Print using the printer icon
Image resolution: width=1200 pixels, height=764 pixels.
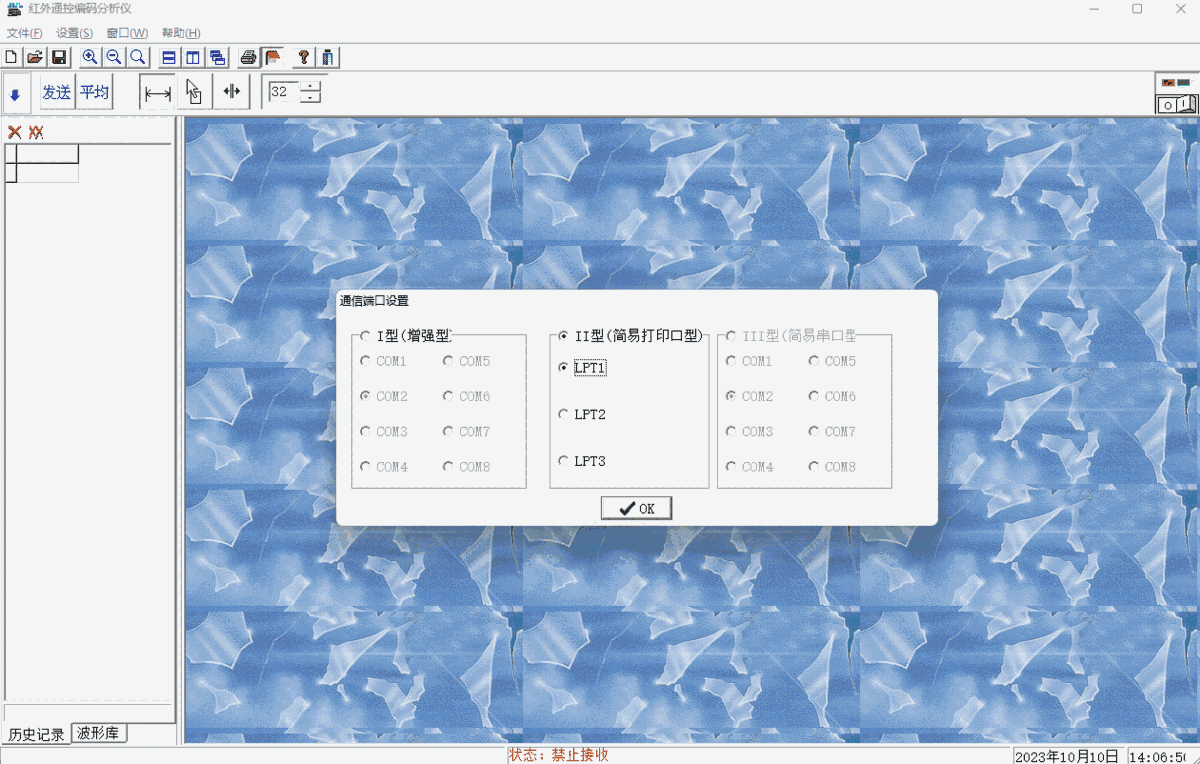[x=248, y=57]
